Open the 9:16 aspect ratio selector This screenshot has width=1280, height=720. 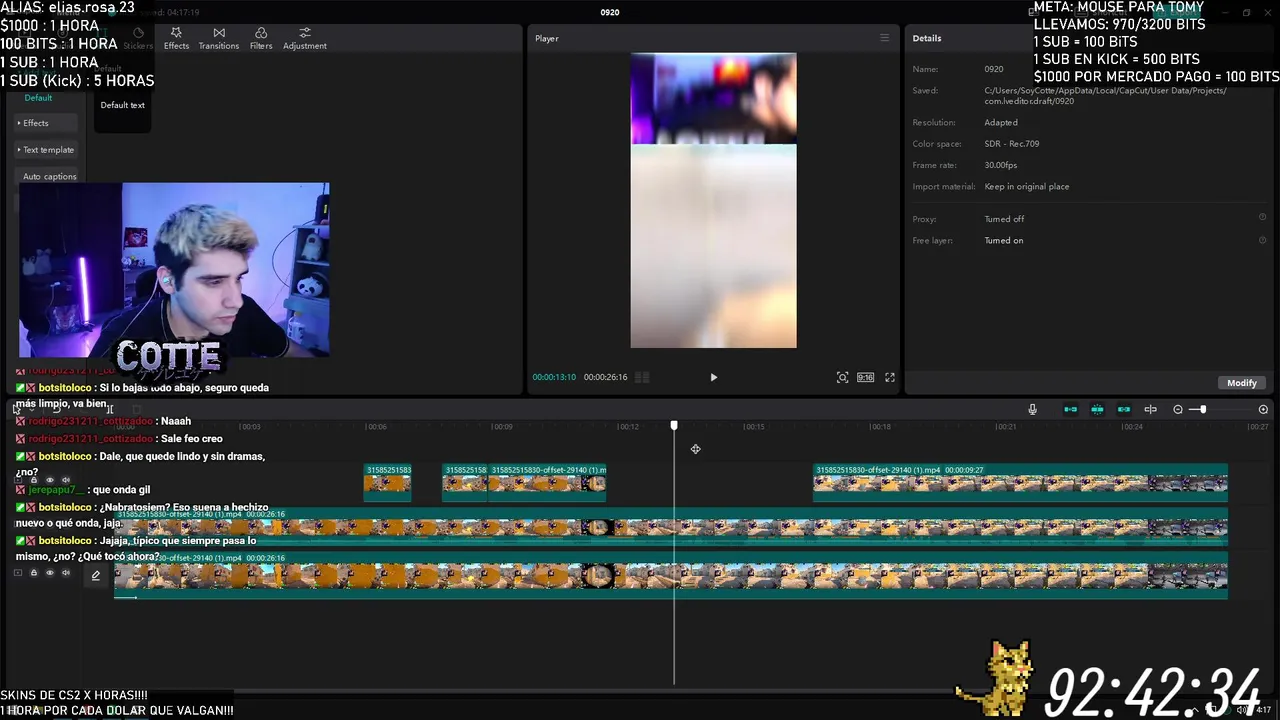865,377
